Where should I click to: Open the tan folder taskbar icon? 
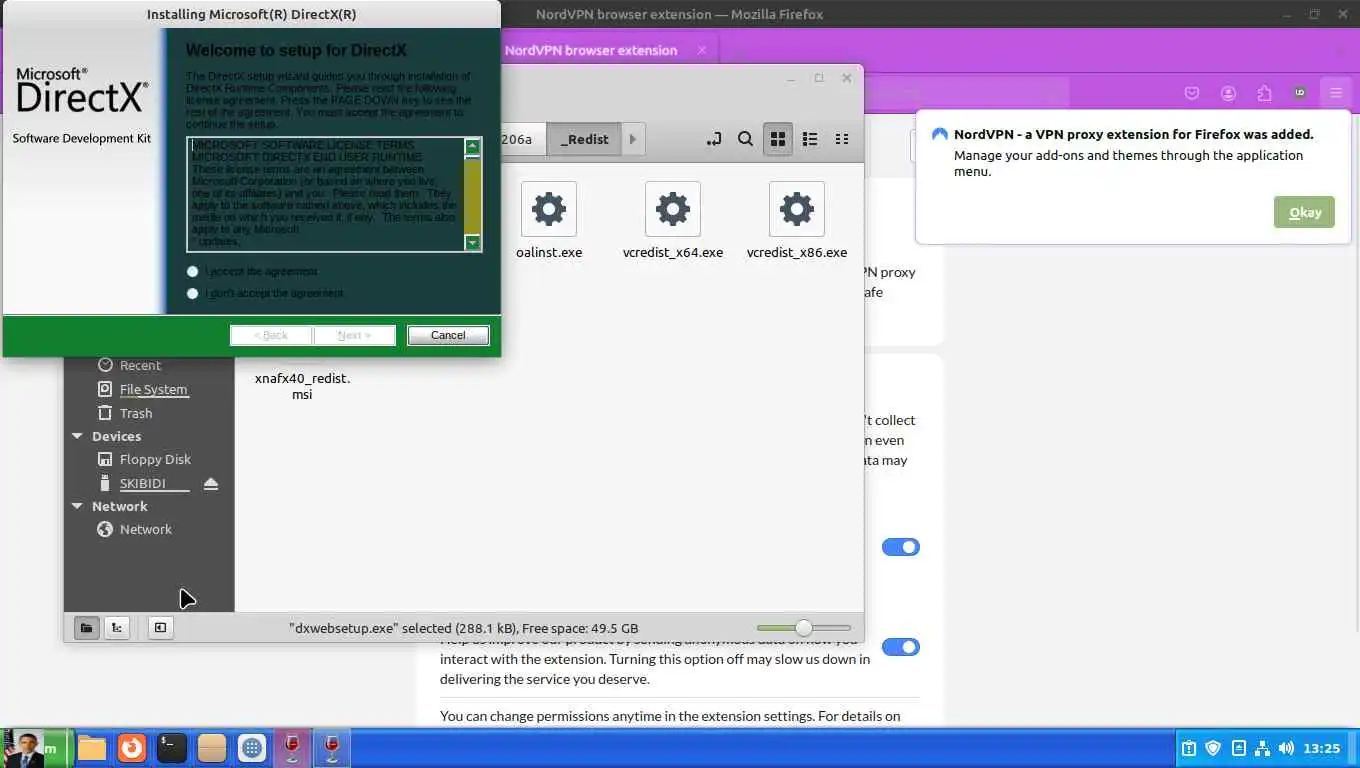pyautogui.click(x=212, y=748)
